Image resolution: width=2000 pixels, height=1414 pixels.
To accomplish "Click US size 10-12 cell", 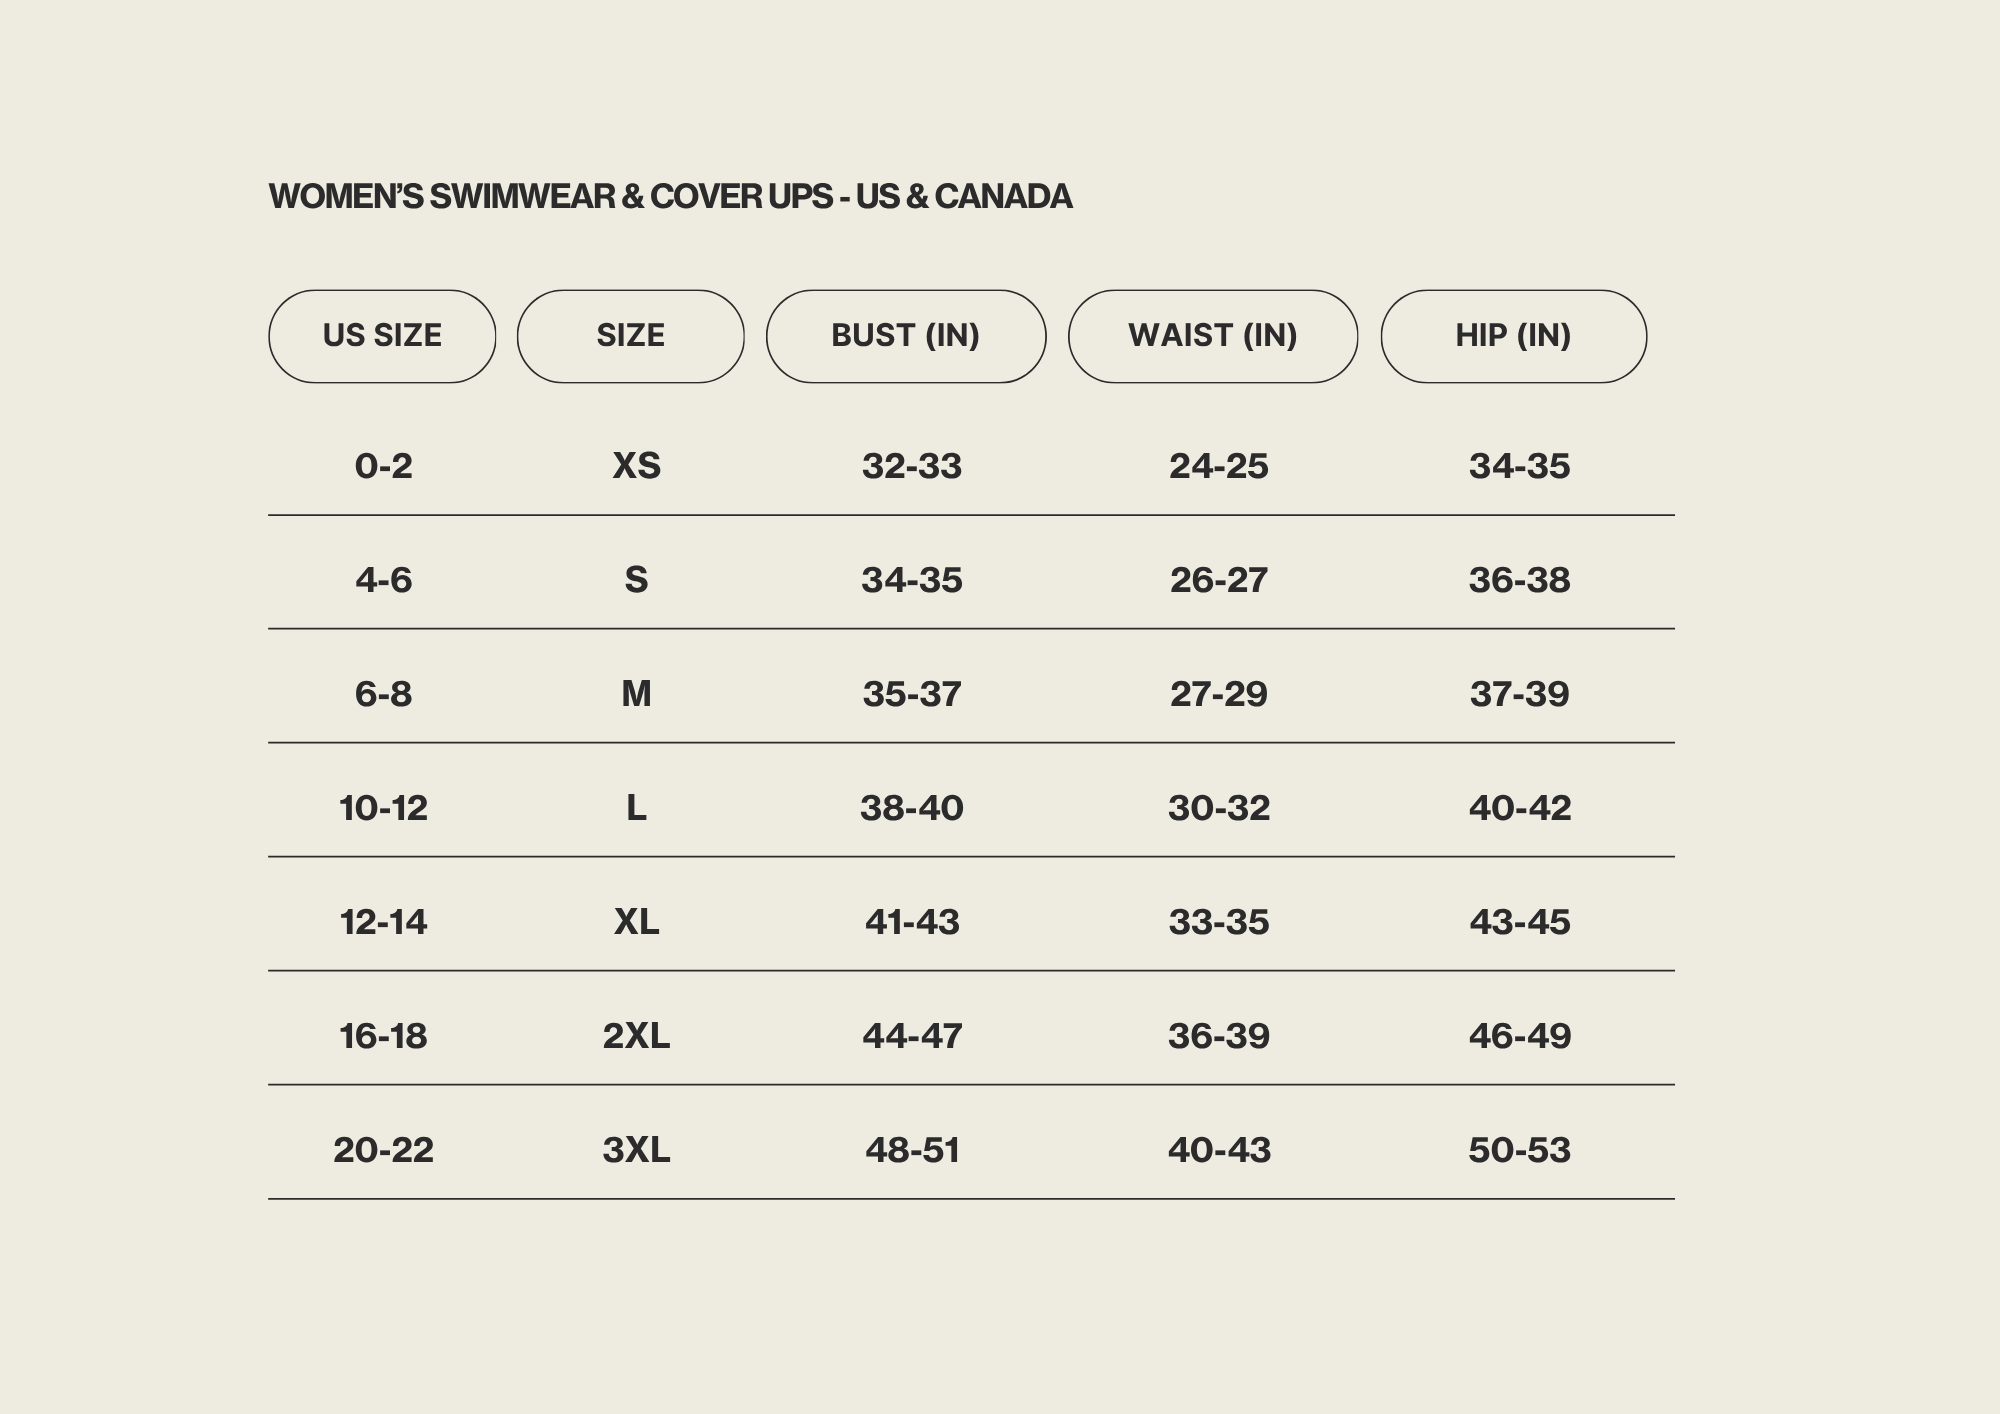I will pos(383,808).
